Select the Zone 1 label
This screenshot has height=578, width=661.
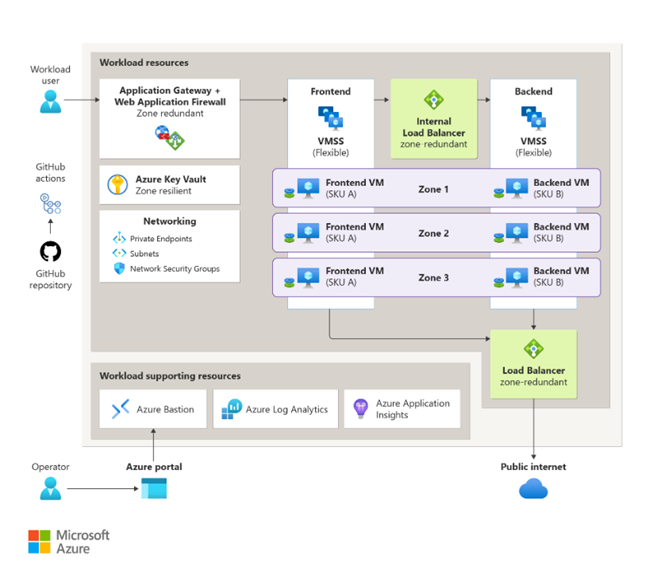click(433, 189)
